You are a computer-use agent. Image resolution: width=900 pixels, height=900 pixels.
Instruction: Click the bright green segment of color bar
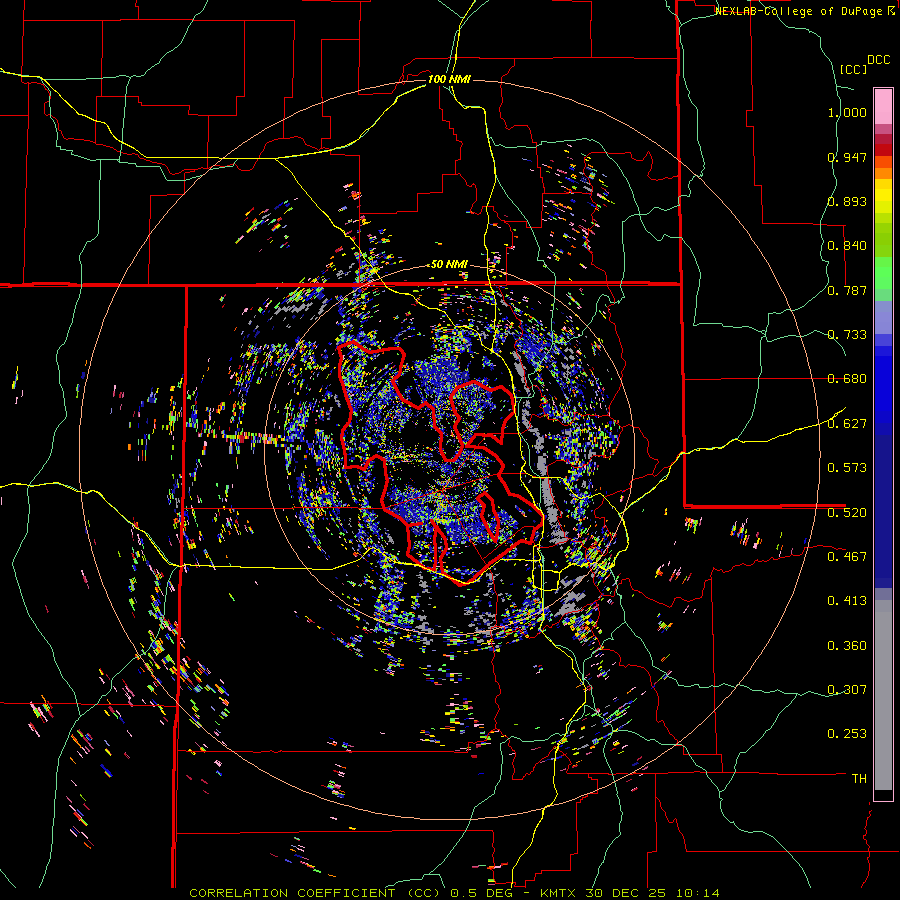click(883, 273)
